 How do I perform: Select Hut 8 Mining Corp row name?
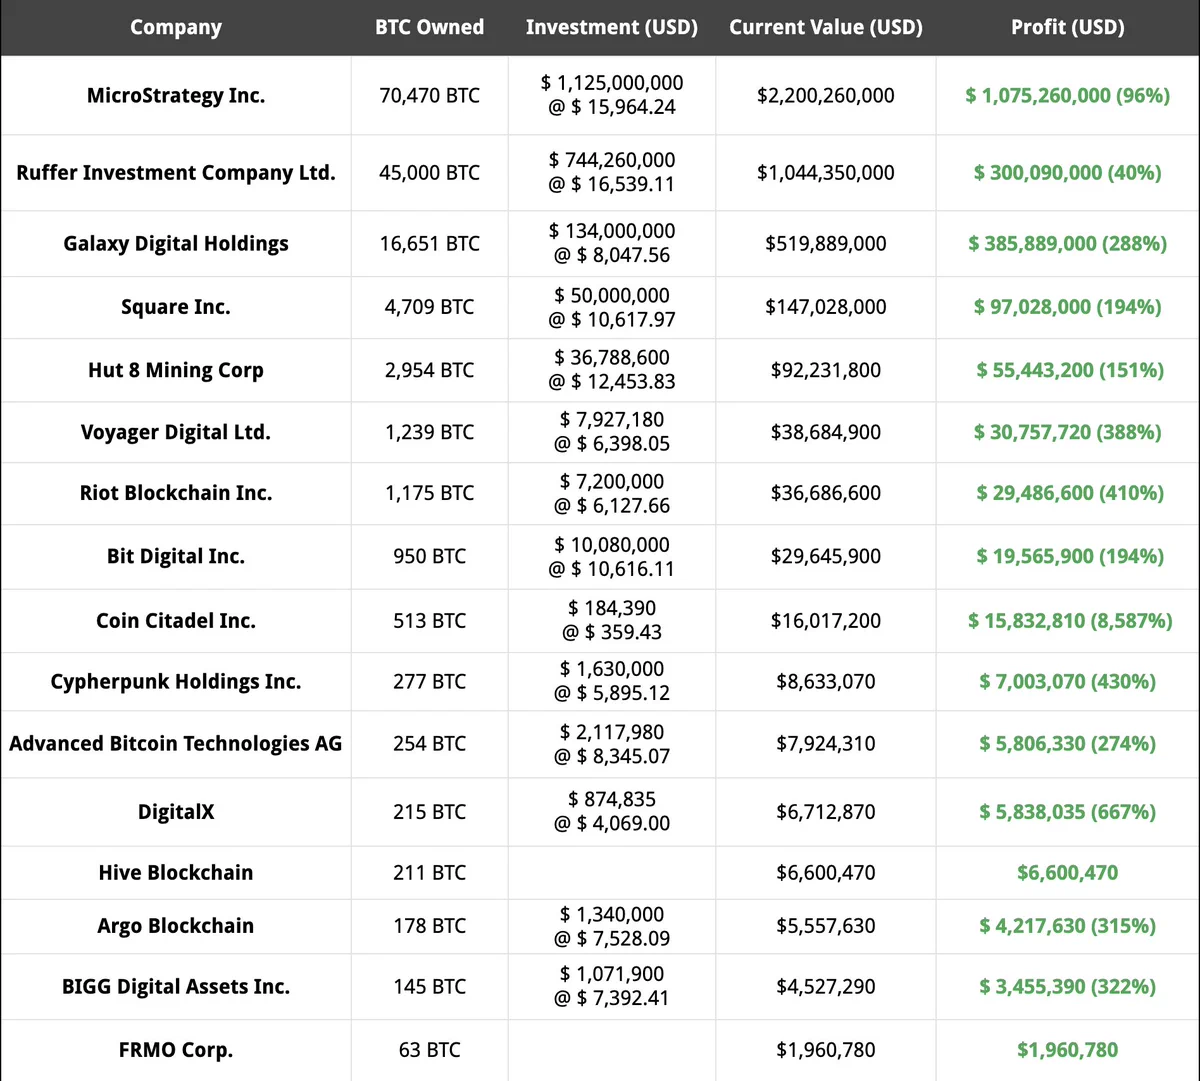(176, 370)
